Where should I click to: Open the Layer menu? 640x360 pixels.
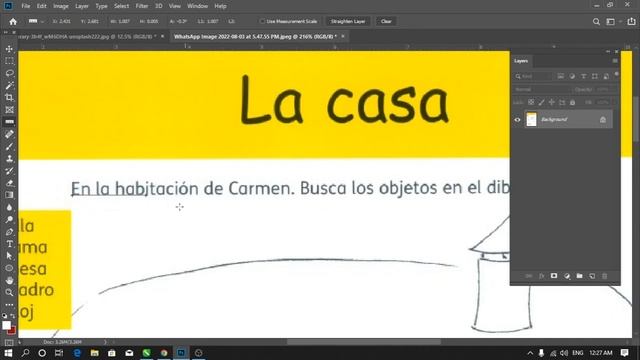(82, 6)
